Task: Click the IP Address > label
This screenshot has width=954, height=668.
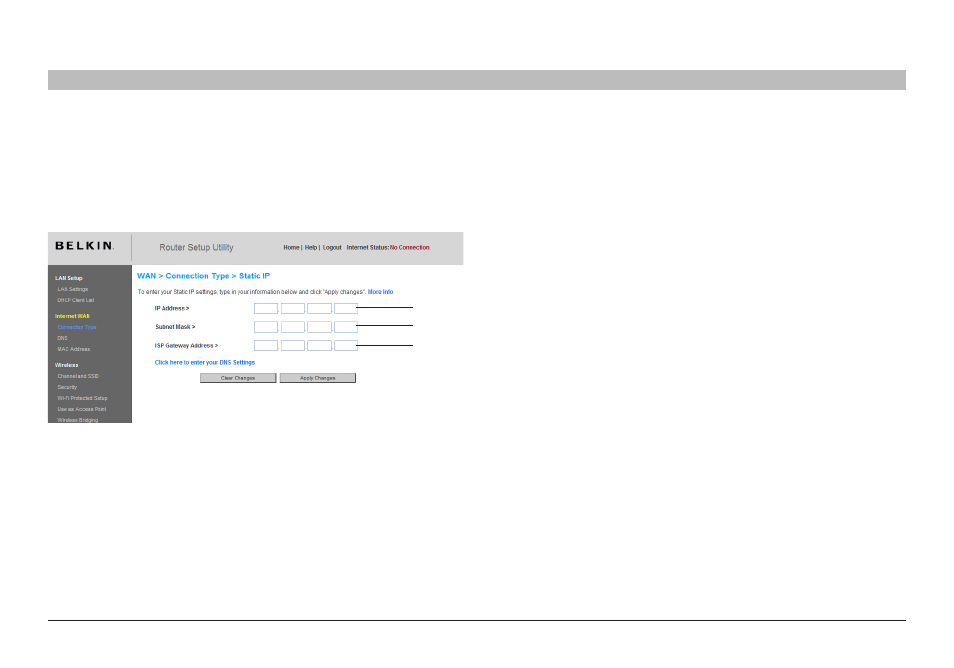Action: coord(172,308)
